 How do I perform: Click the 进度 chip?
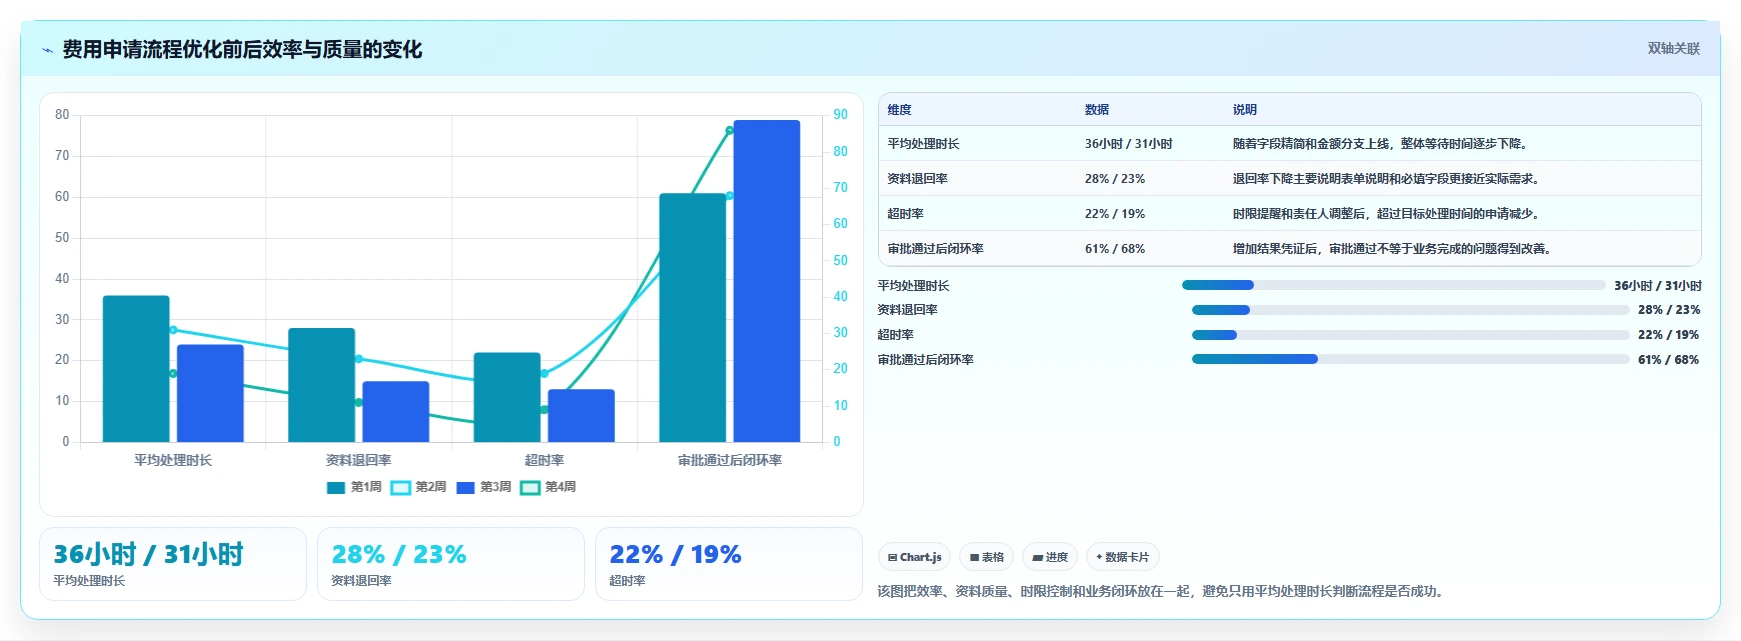click(x=1050, y=557)
